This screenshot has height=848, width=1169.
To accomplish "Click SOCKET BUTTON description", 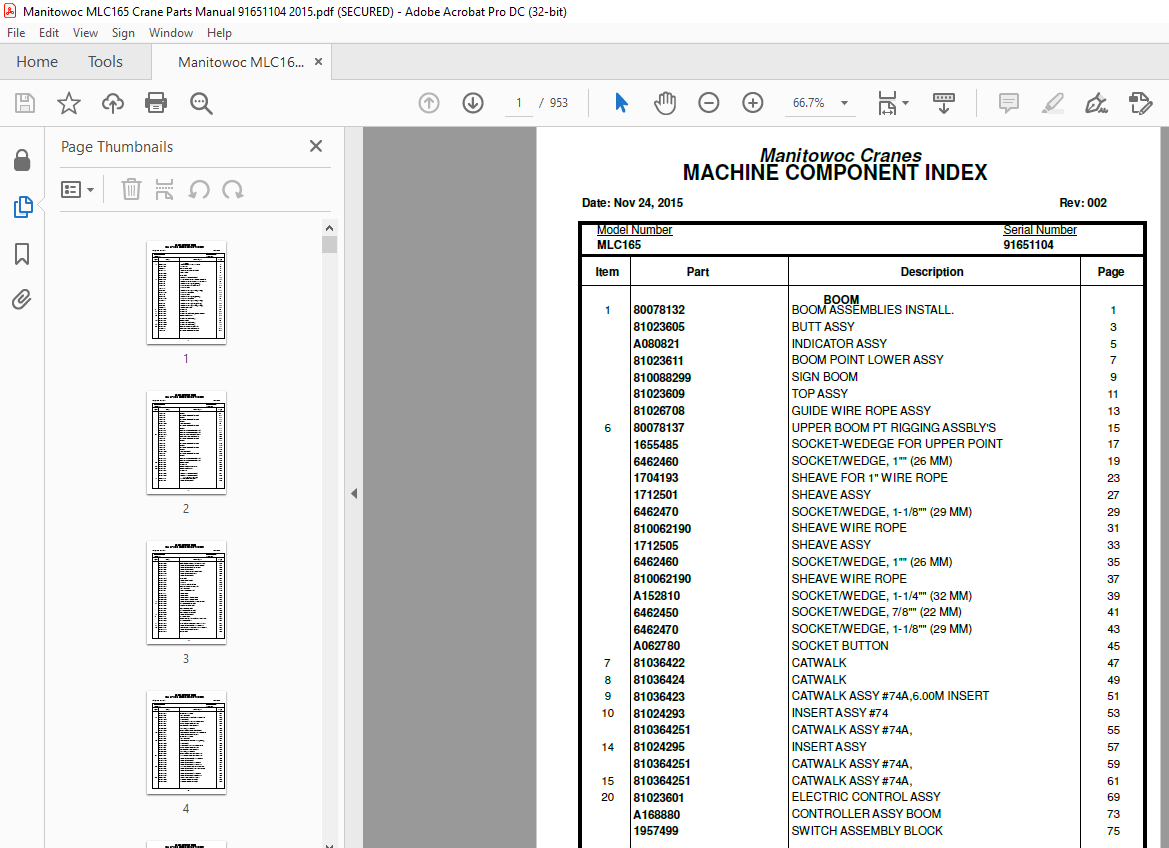I will [840, 646].
